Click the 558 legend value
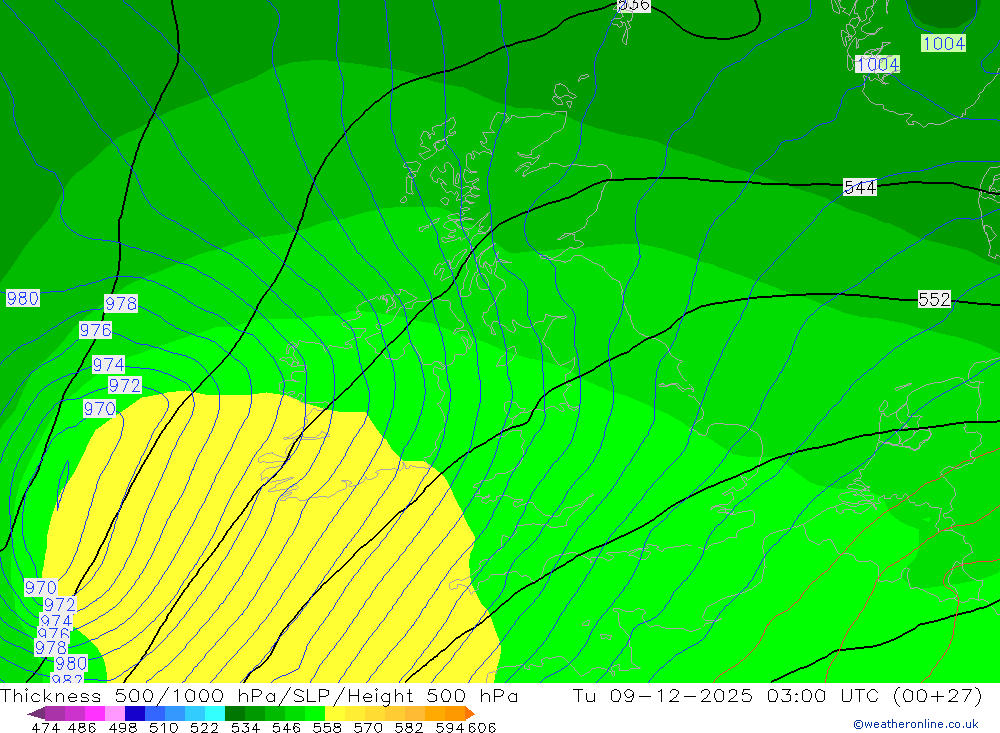1000x733 pixels. point(327,727)
